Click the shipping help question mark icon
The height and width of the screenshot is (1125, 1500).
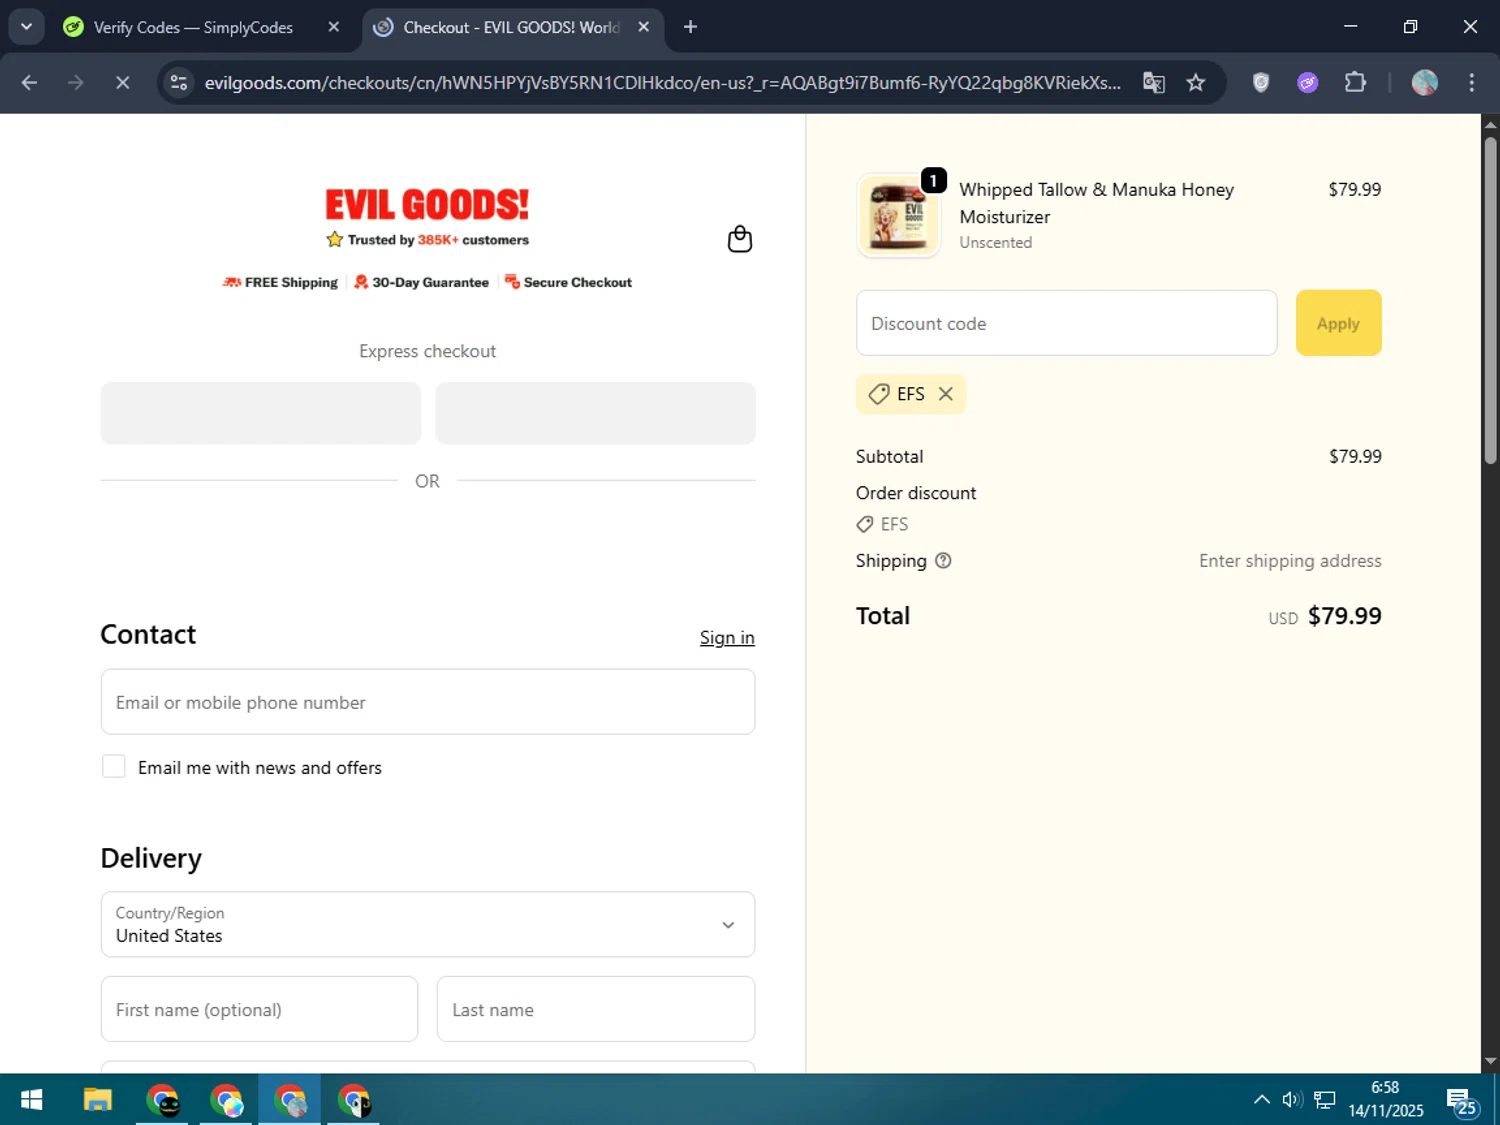tap(943, 561)
